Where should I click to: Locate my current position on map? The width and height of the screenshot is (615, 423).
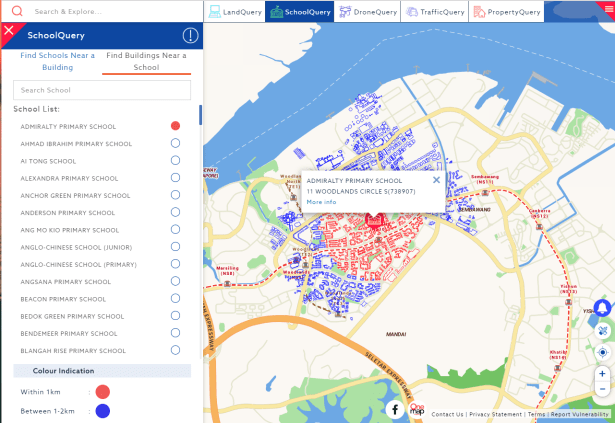[x=602, y=352]
